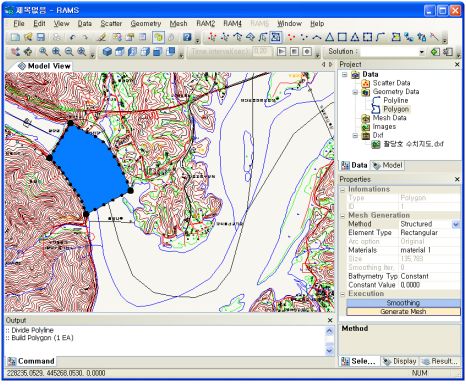Select the Zoom Out magnifier icon
The height and width of the screenshot is (386, 466).
[69, 52]
